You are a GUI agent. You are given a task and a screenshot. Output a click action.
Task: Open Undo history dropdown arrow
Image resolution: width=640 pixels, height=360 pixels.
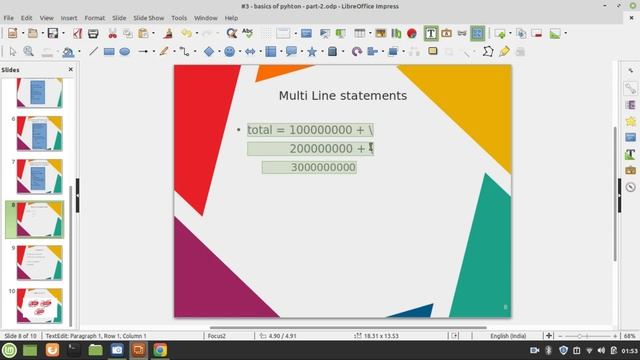tap(196, 33)
